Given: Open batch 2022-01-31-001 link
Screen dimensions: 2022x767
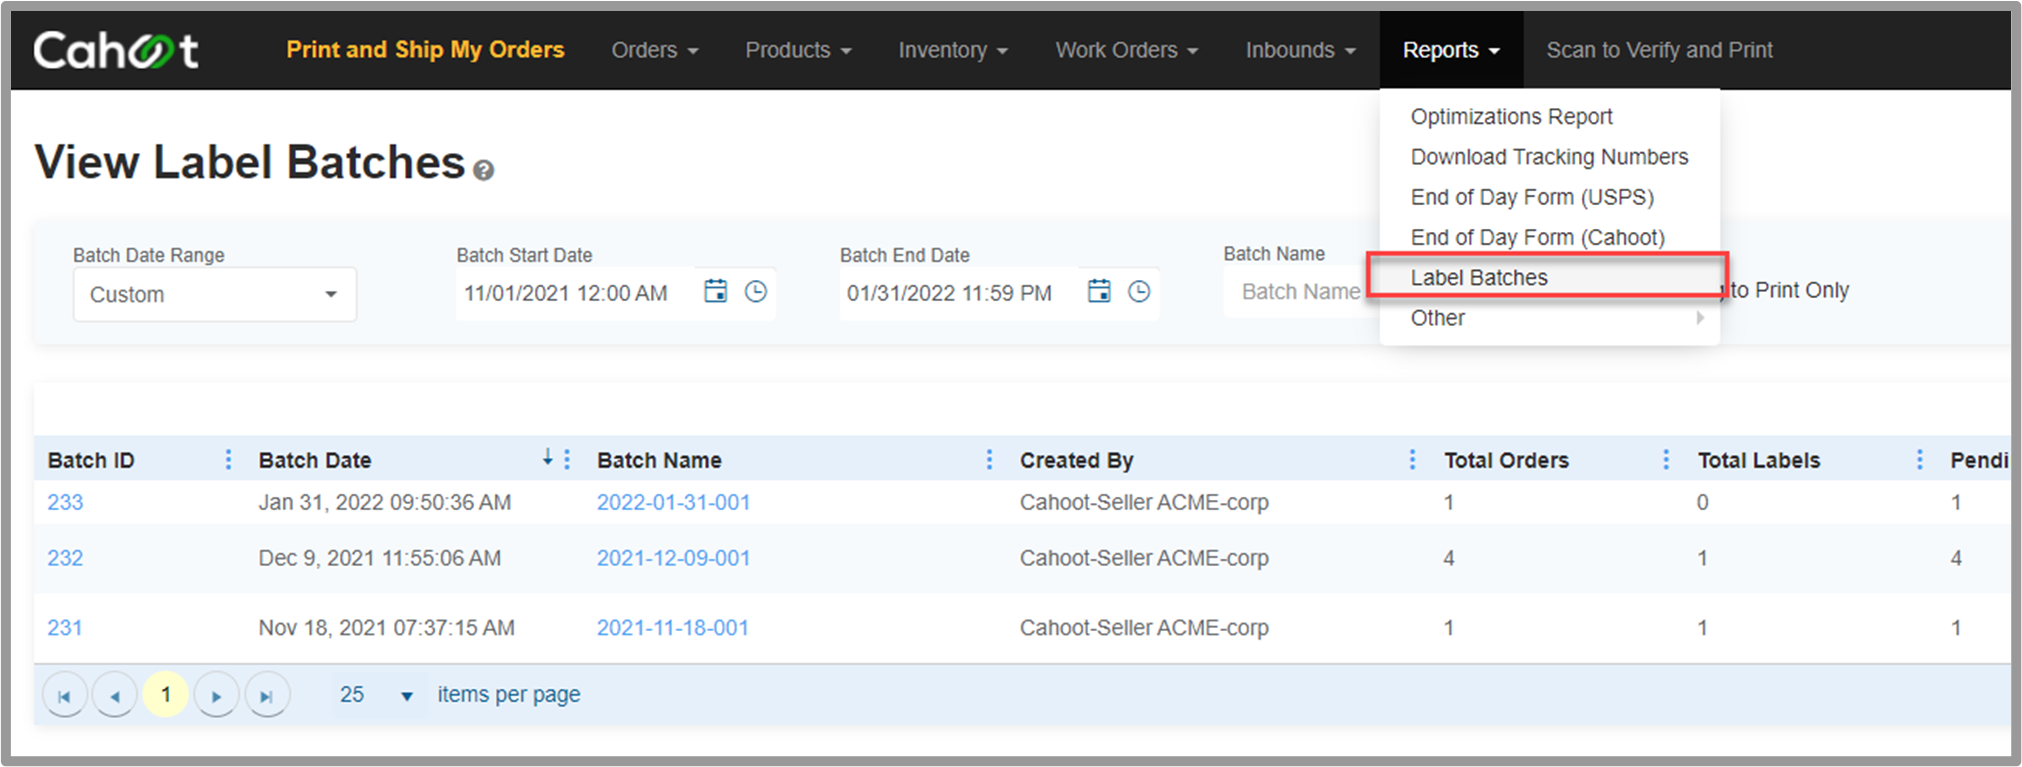Looking at the screenshot, I should coord(673,502).
